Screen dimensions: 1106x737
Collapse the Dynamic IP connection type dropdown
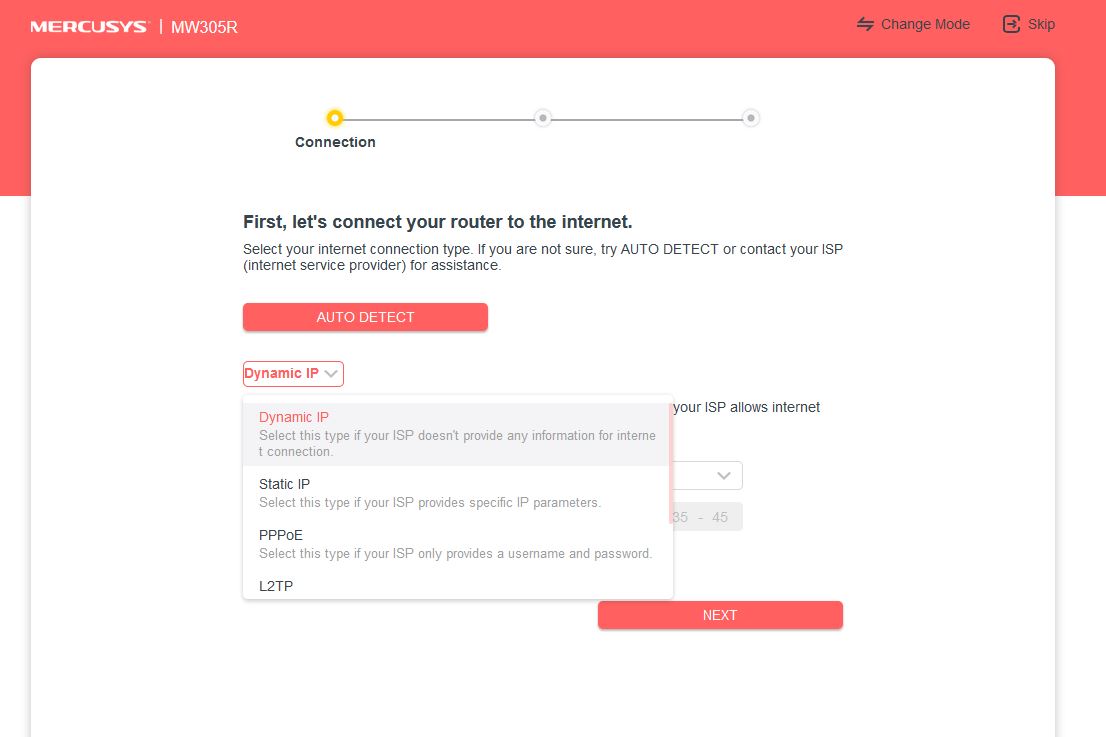[293, 374]
